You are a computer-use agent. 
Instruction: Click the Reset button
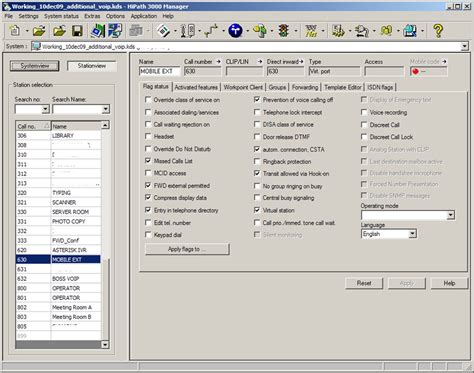pos(364,283)
